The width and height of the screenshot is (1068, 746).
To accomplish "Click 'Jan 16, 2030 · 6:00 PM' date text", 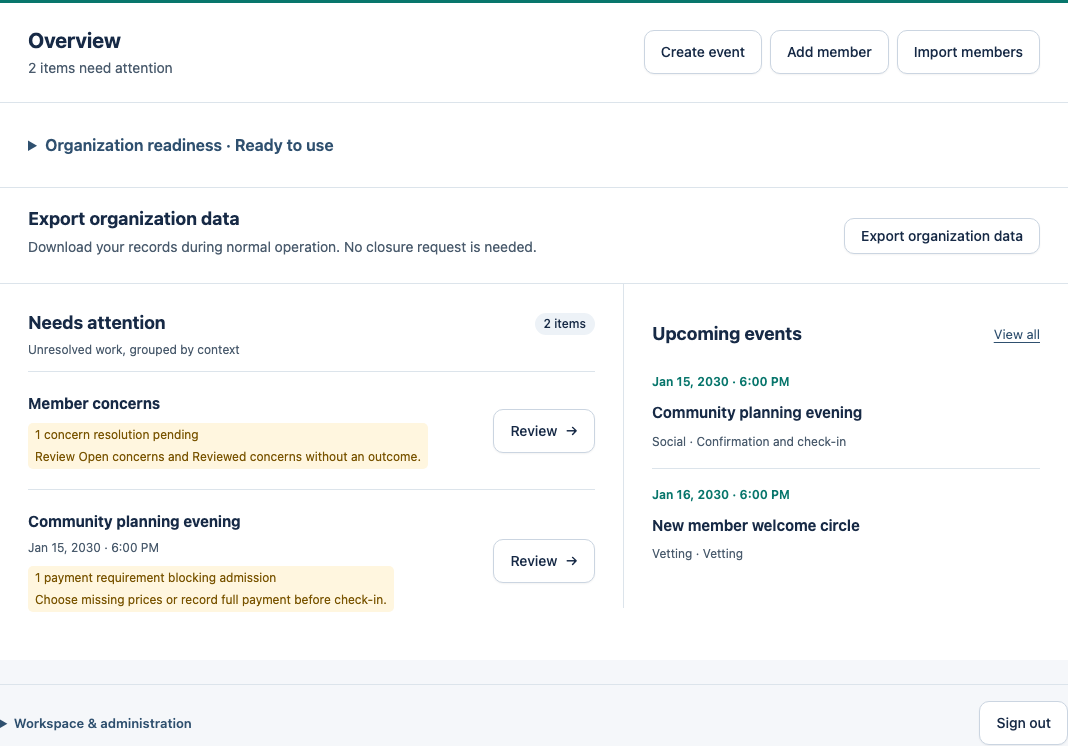I will (x=721, y=495).
